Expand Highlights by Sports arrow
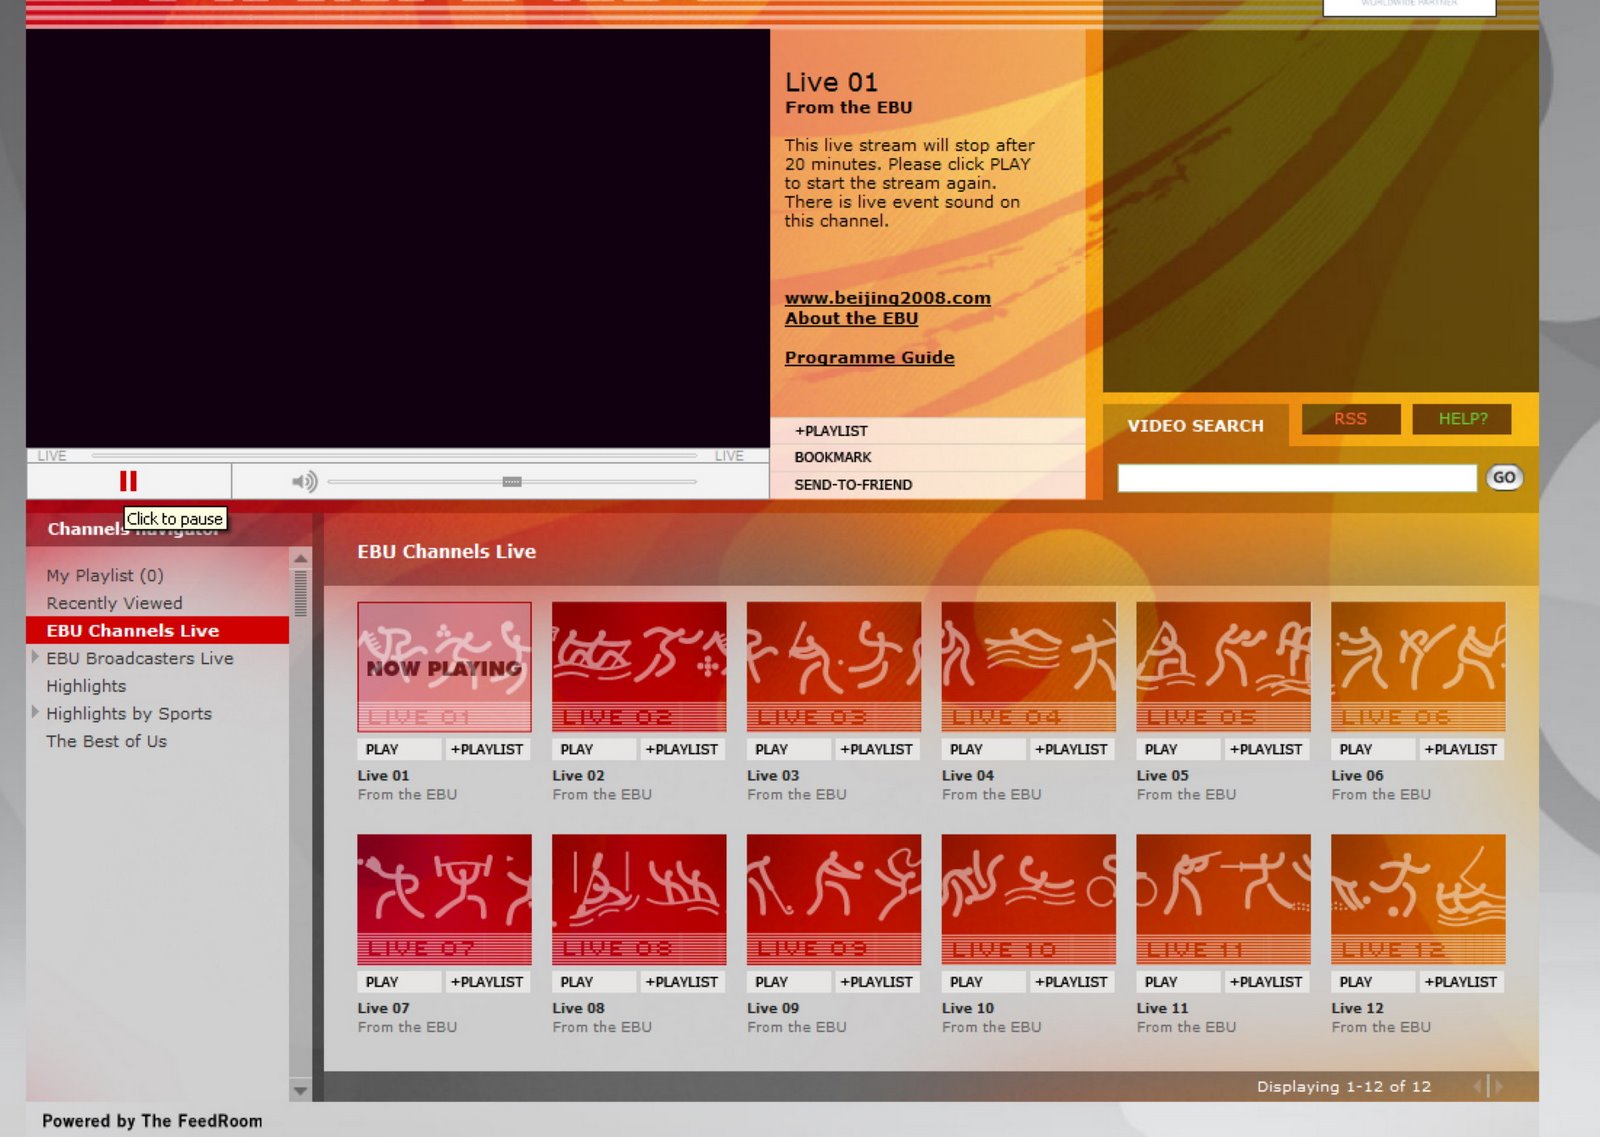Image resolution: width=1600 pixels, height=1137 pixels. (x=35, y=712)
